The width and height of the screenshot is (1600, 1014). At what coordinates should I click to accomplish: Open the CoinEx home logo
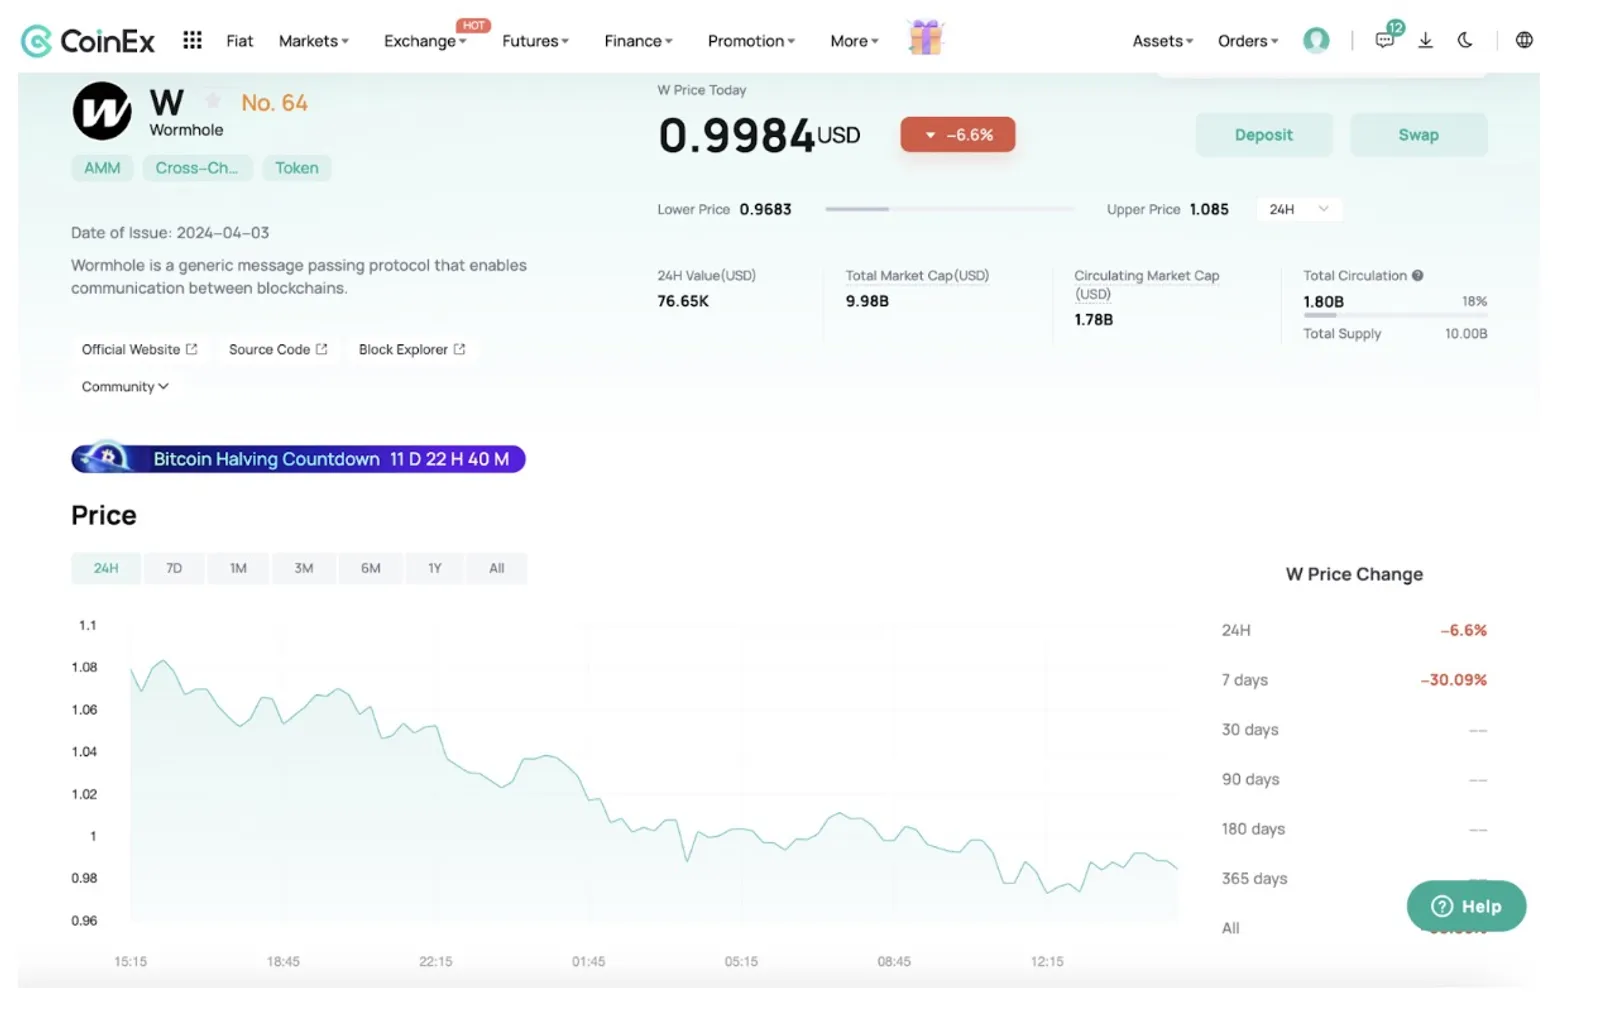[x=88, y=41]
